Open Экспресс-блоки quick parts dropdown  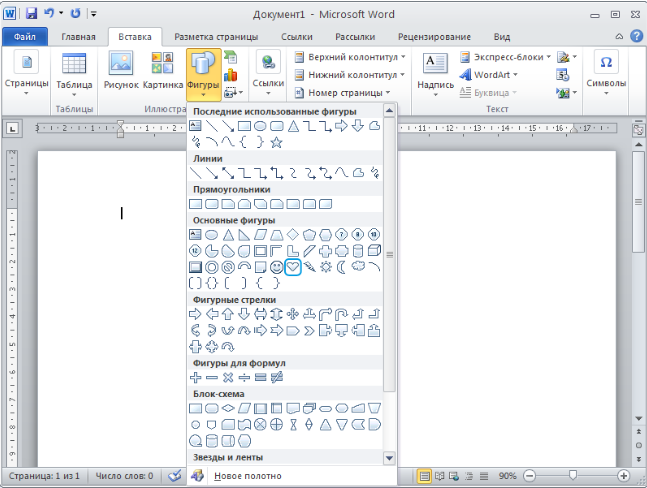(x=505, y=57)
